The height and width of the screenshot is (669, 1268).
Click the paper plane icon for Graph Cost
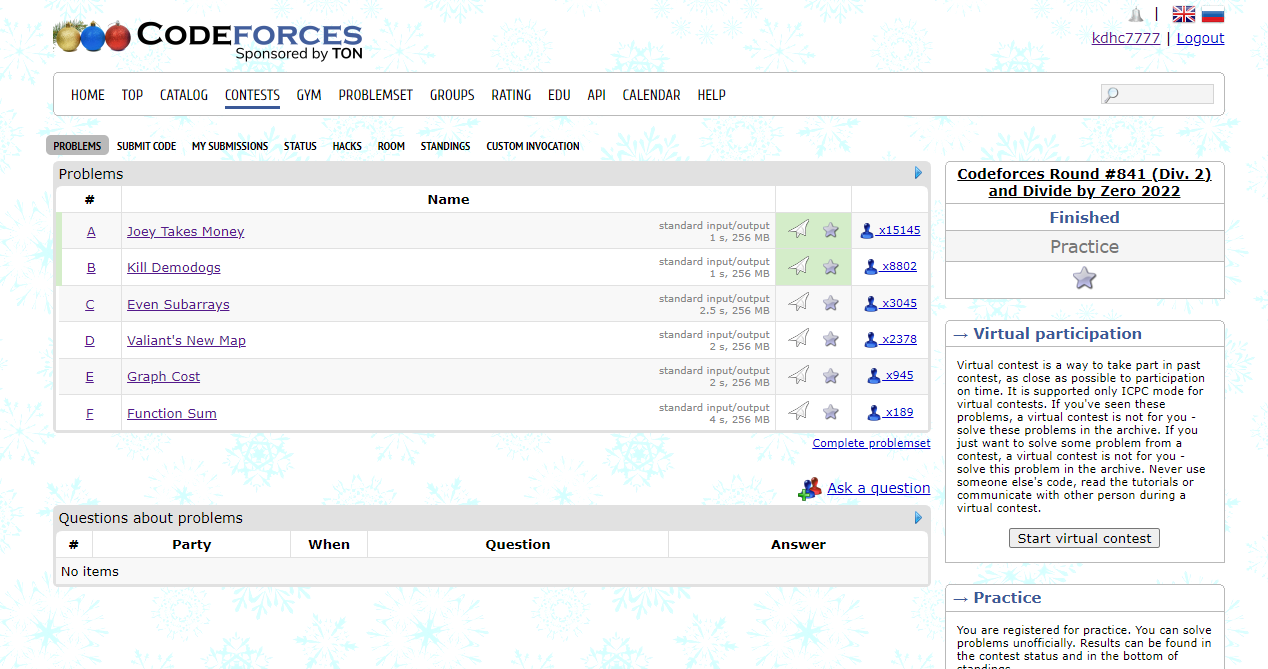(x=797, y=375)
